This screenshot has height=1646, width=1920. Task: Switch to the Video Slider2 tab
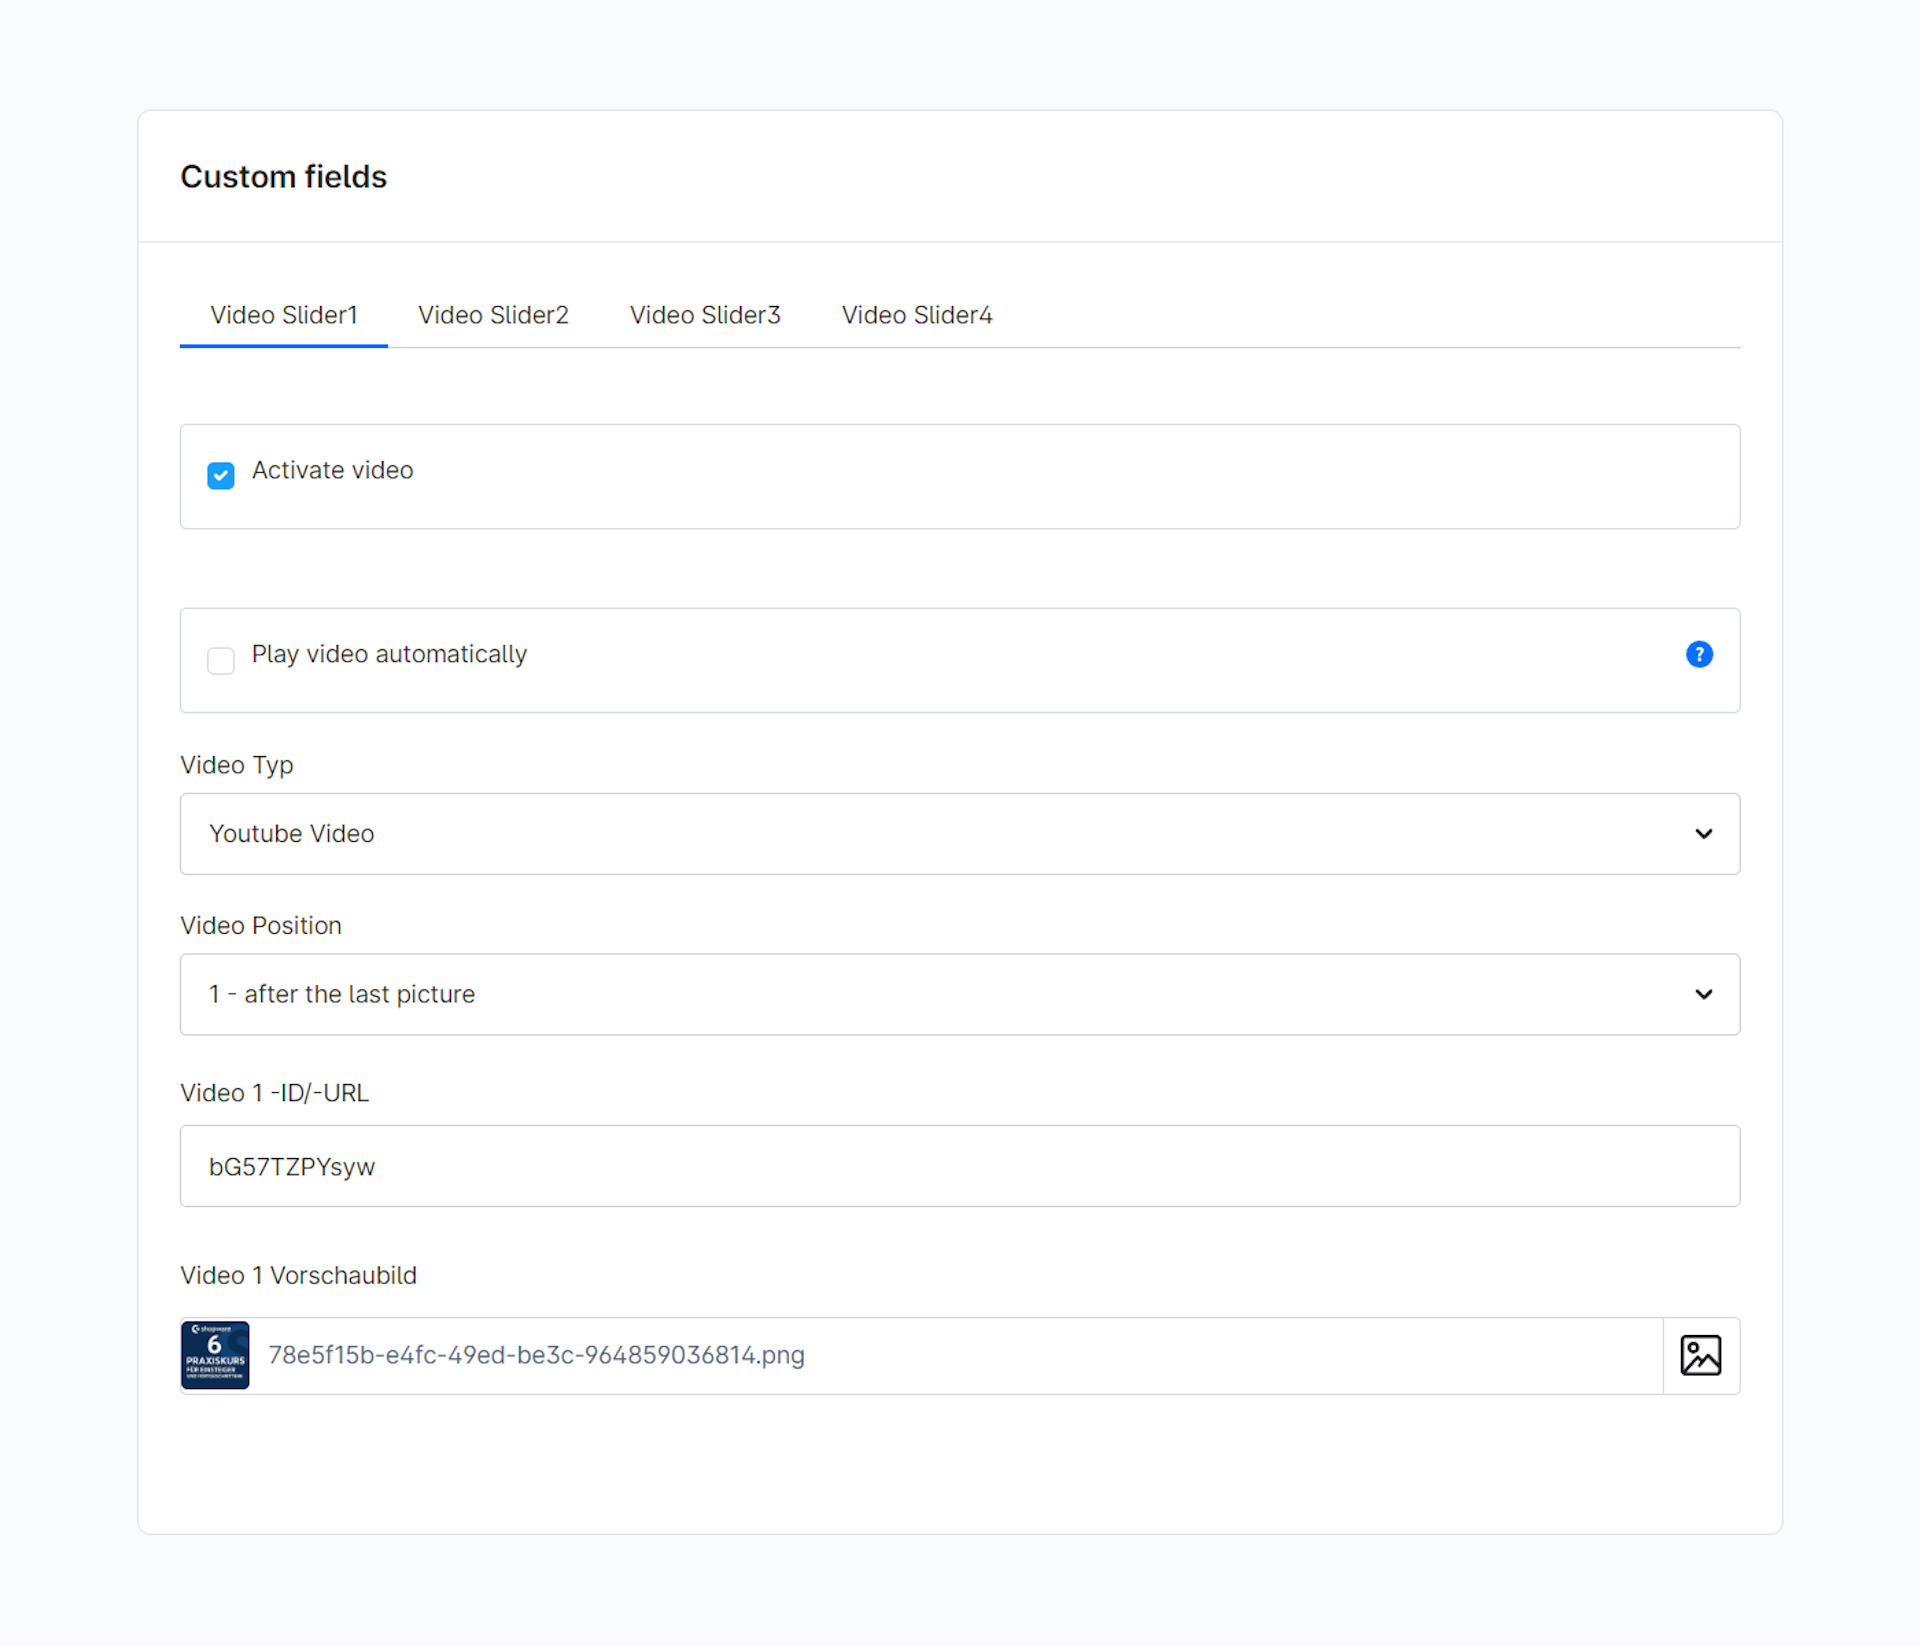tap(493, 315)
